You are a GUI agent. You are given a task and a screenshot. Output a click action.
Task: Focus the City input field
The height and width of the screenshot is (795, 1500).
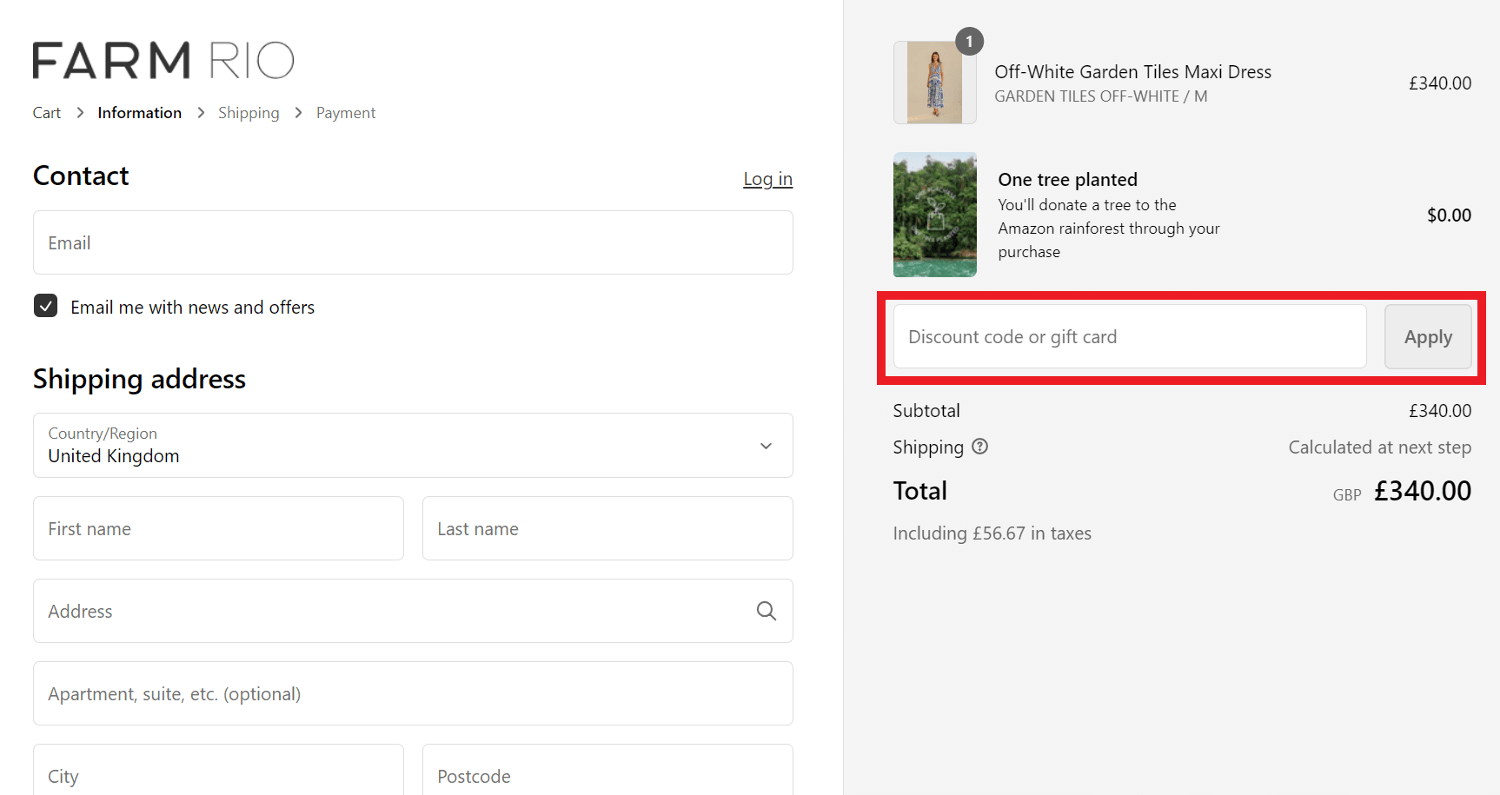click(x=218, y=770)
